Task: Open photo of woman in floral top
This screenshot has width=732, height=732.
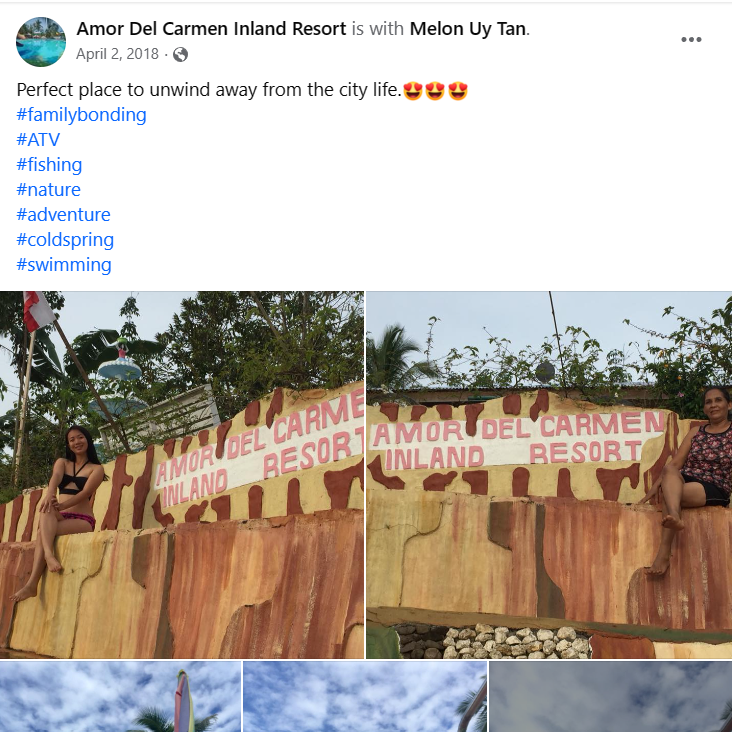Action: (549, 475)
